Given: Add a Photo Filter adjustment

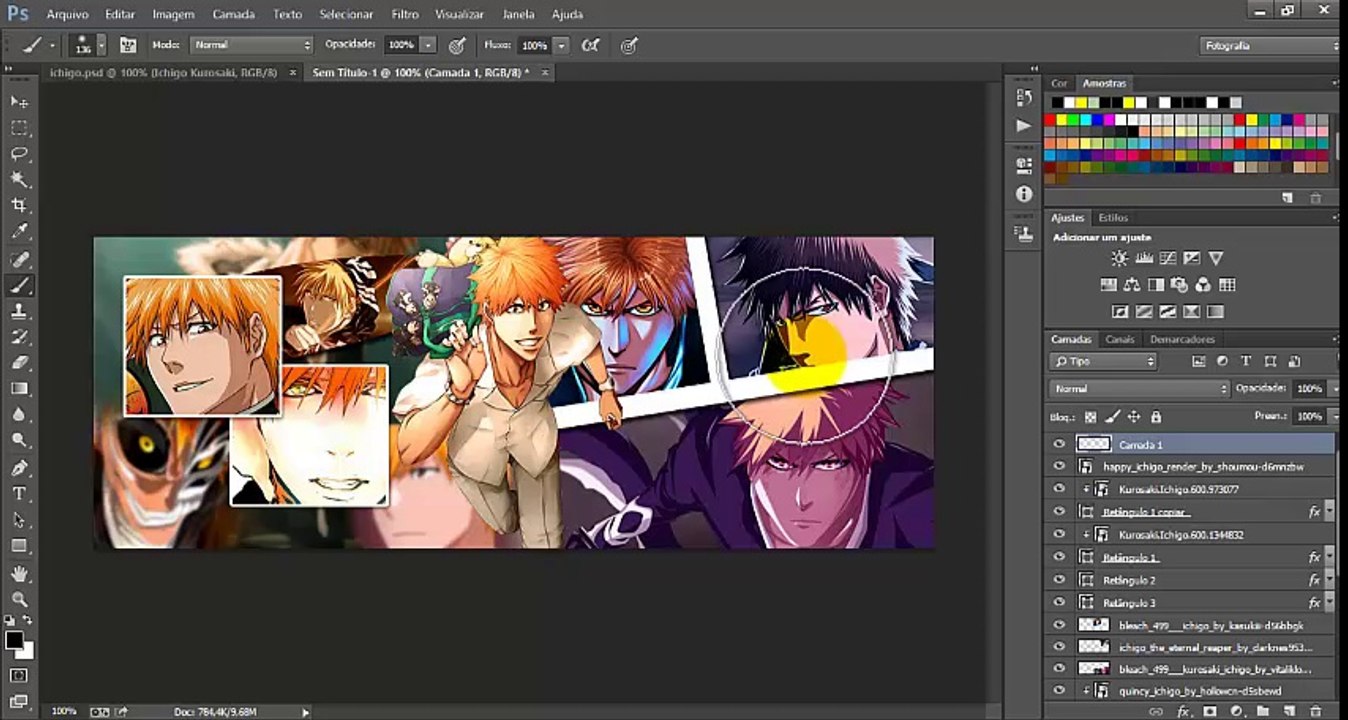Looking at the screenshot, I should 1179,285.
